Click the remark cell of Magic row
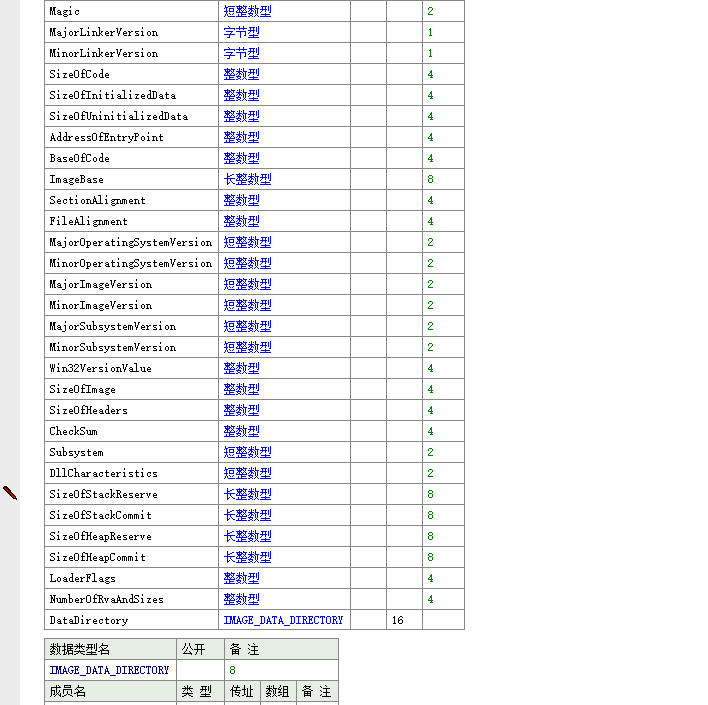Screen dimensions: 708x705 (443, 11)
